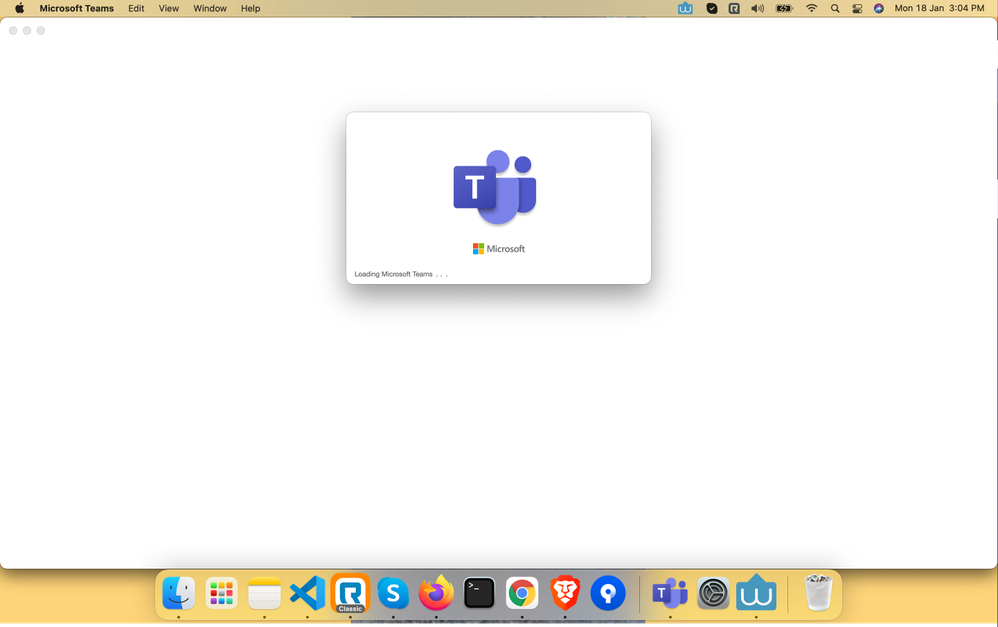This screenshot has width=998, height=627.
Task: Open the volume control in the menu bar
Action: 757,8
